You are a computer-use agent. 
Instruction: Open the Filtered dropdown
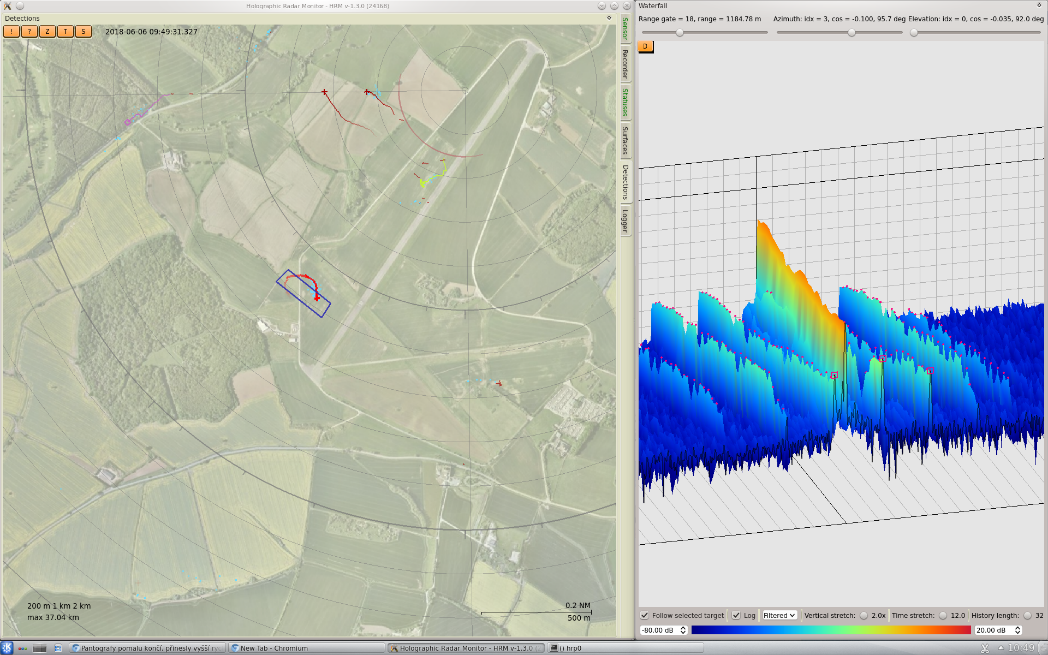[779, 615]
